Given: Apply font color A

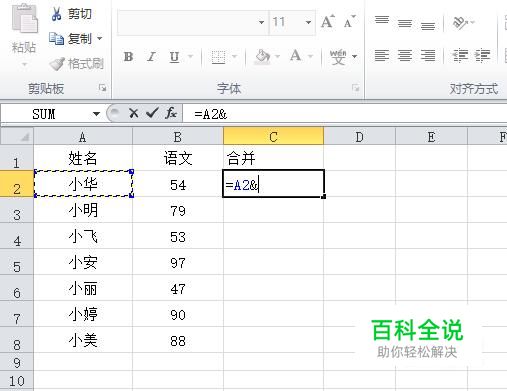Looking at the screenshot, I should (x=296, y=56).
